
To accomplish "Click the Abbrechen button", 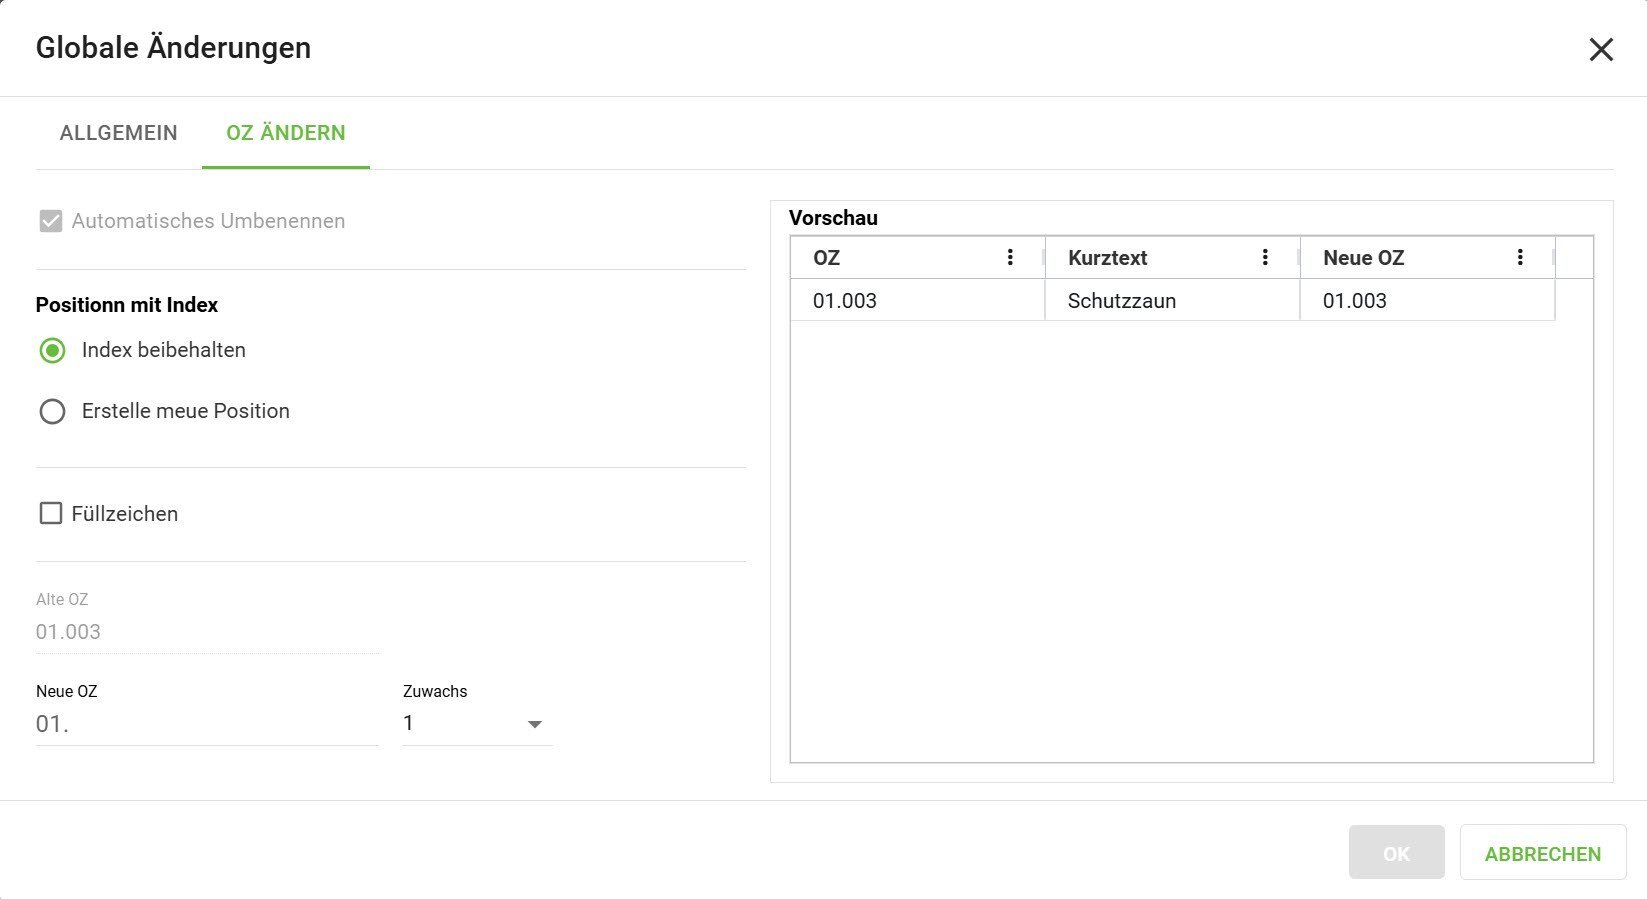I will point(1542,854).
